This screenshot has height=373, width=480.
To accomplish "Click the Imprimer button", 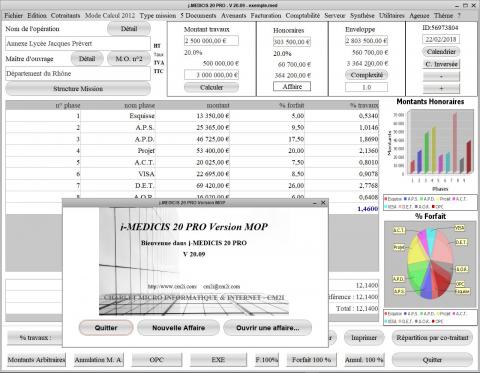I will pyautogui.click(x=364, y=338).
